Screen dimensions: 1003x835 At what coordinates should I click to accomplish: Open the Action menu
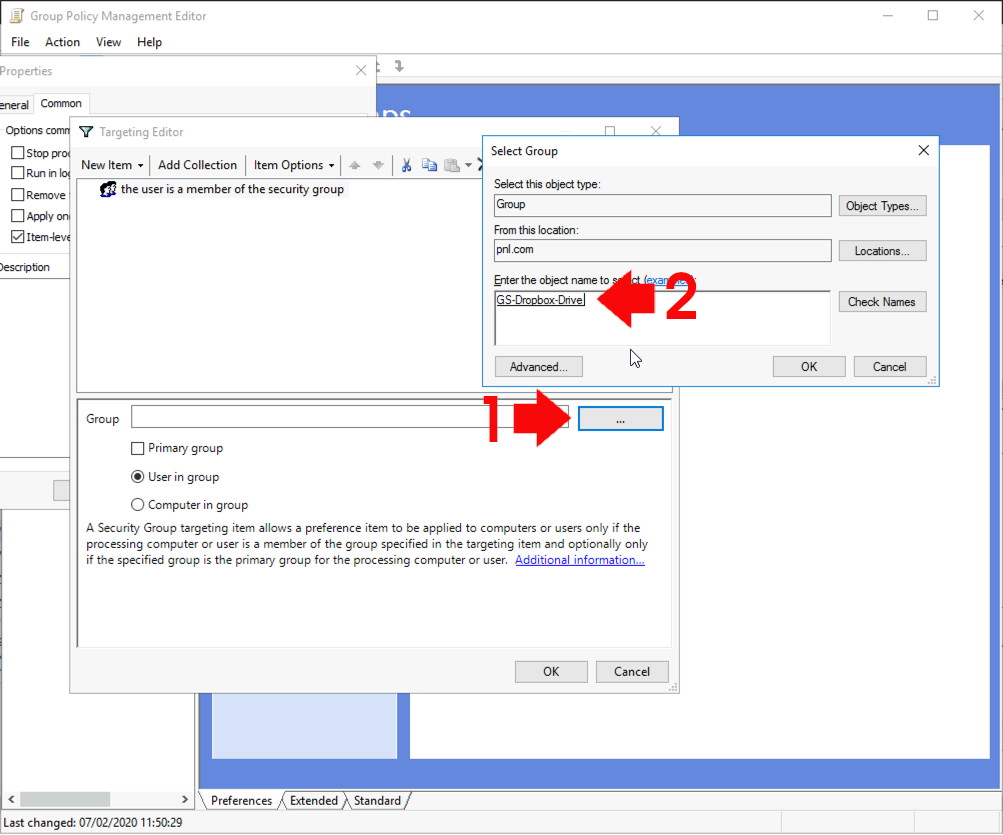point(62,42)
